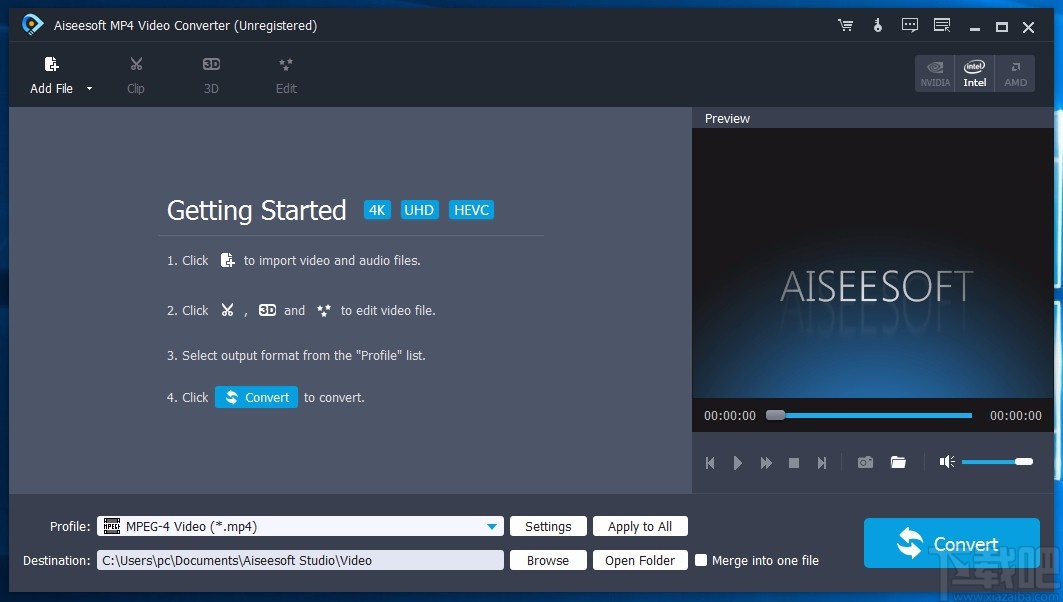Open profile Settings
This screenshot has width=1063, height=602.
click(x=548, y=526)
